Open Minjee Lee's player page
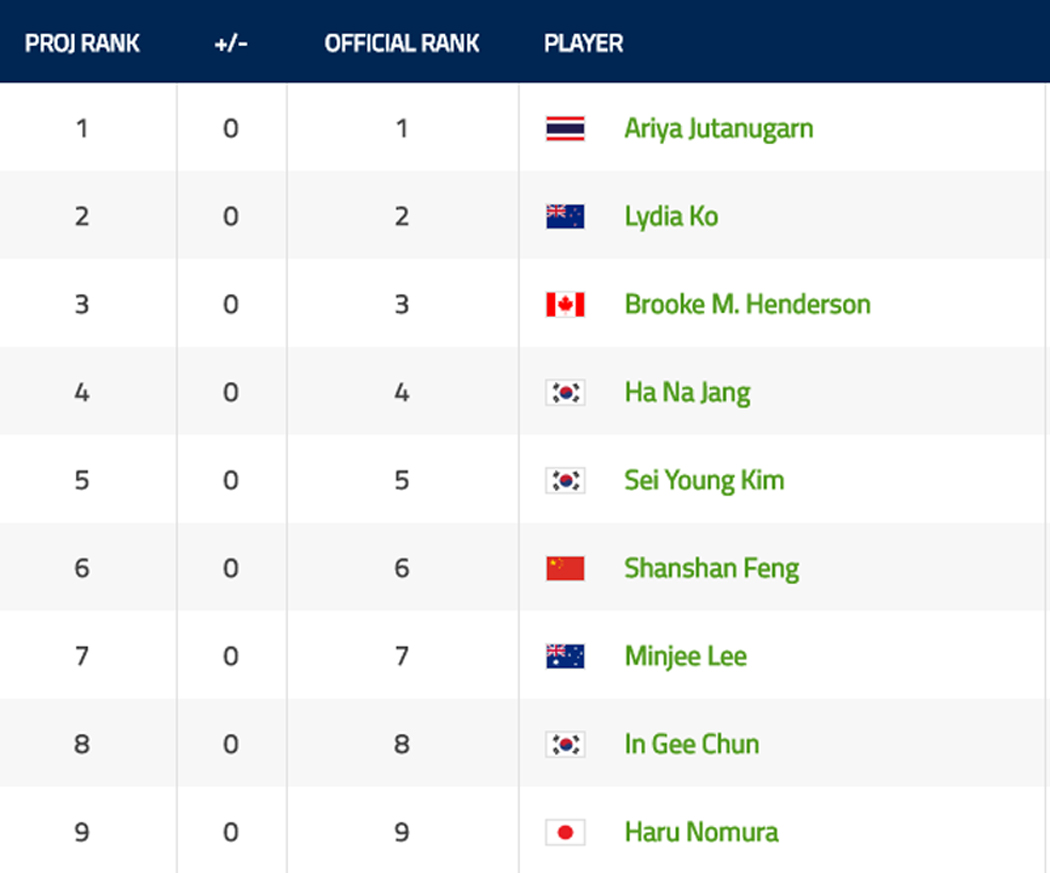Image resolution: width=1050 pixels, height=873 pixels. click(685, 656)
